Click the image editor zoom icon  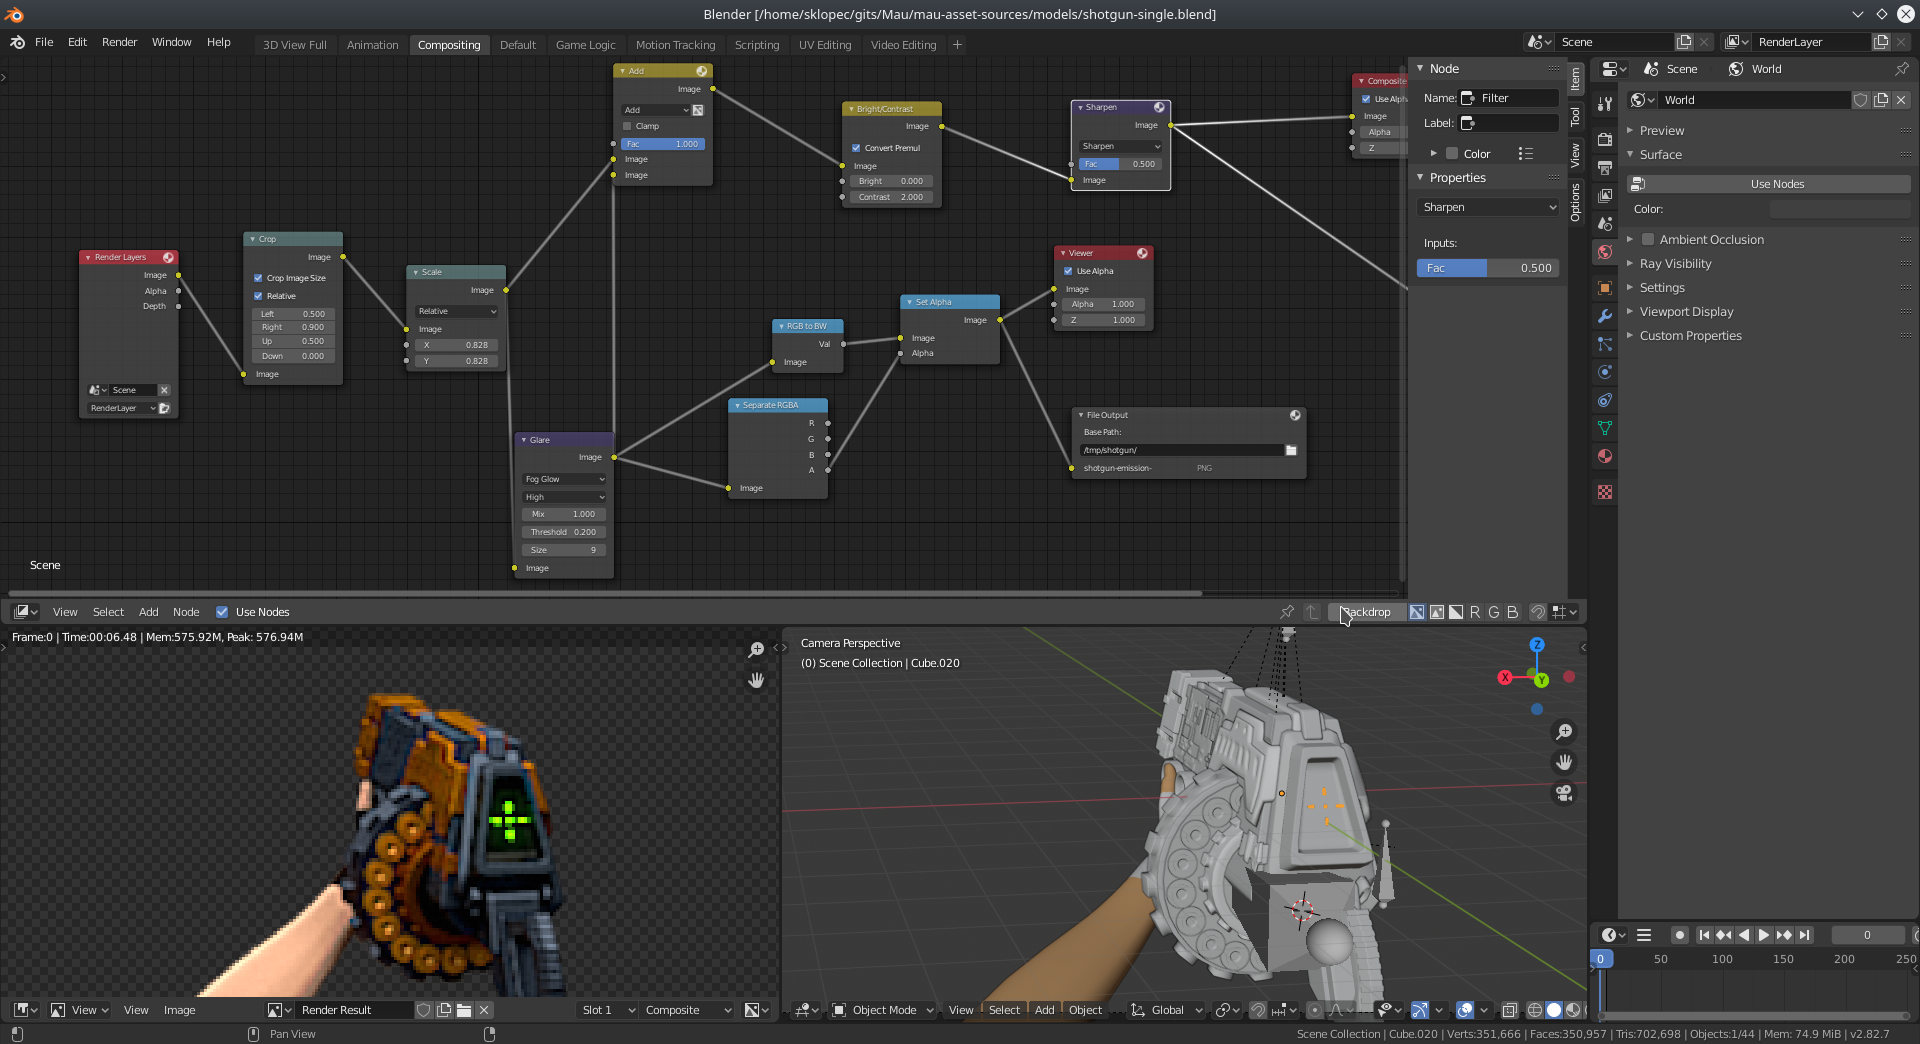757,650
